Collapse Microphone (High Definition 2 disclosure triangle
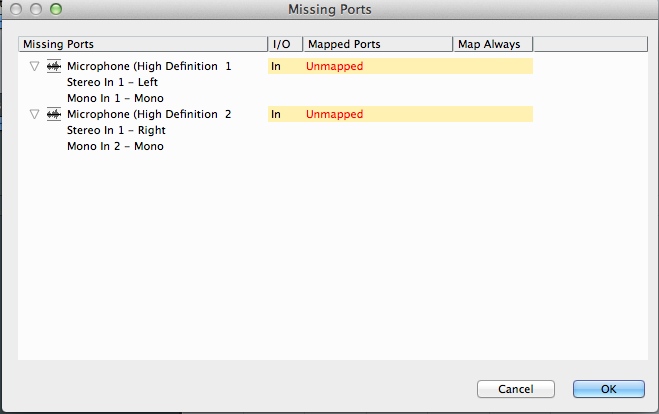659x414 pixels. point(34,114)
